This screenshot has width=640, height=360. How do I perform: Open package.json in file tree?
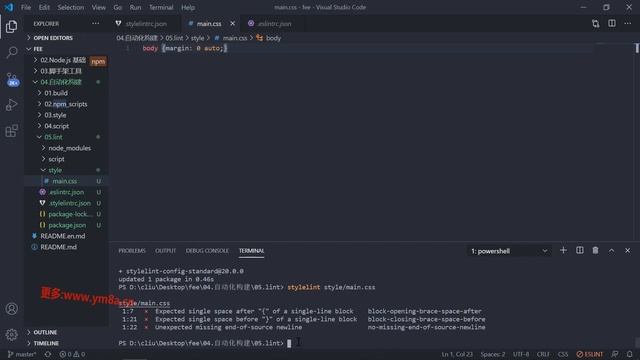coord(67,225)
